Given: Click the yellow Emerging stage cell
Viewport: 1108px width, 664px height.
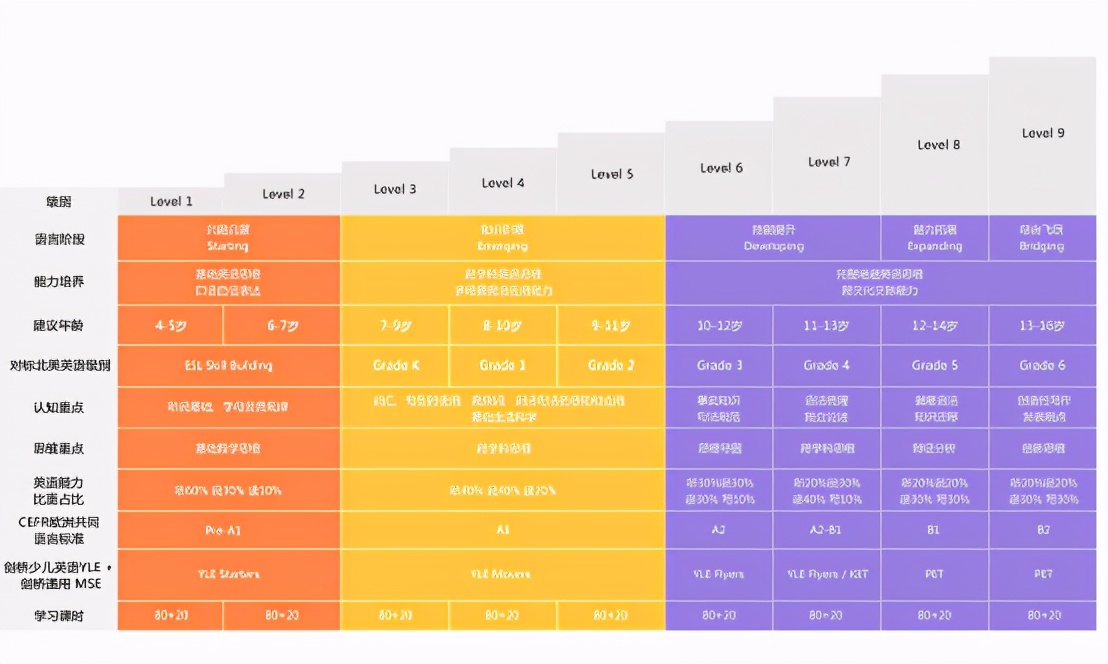Looking at the screenshot, I should [502, 238].
